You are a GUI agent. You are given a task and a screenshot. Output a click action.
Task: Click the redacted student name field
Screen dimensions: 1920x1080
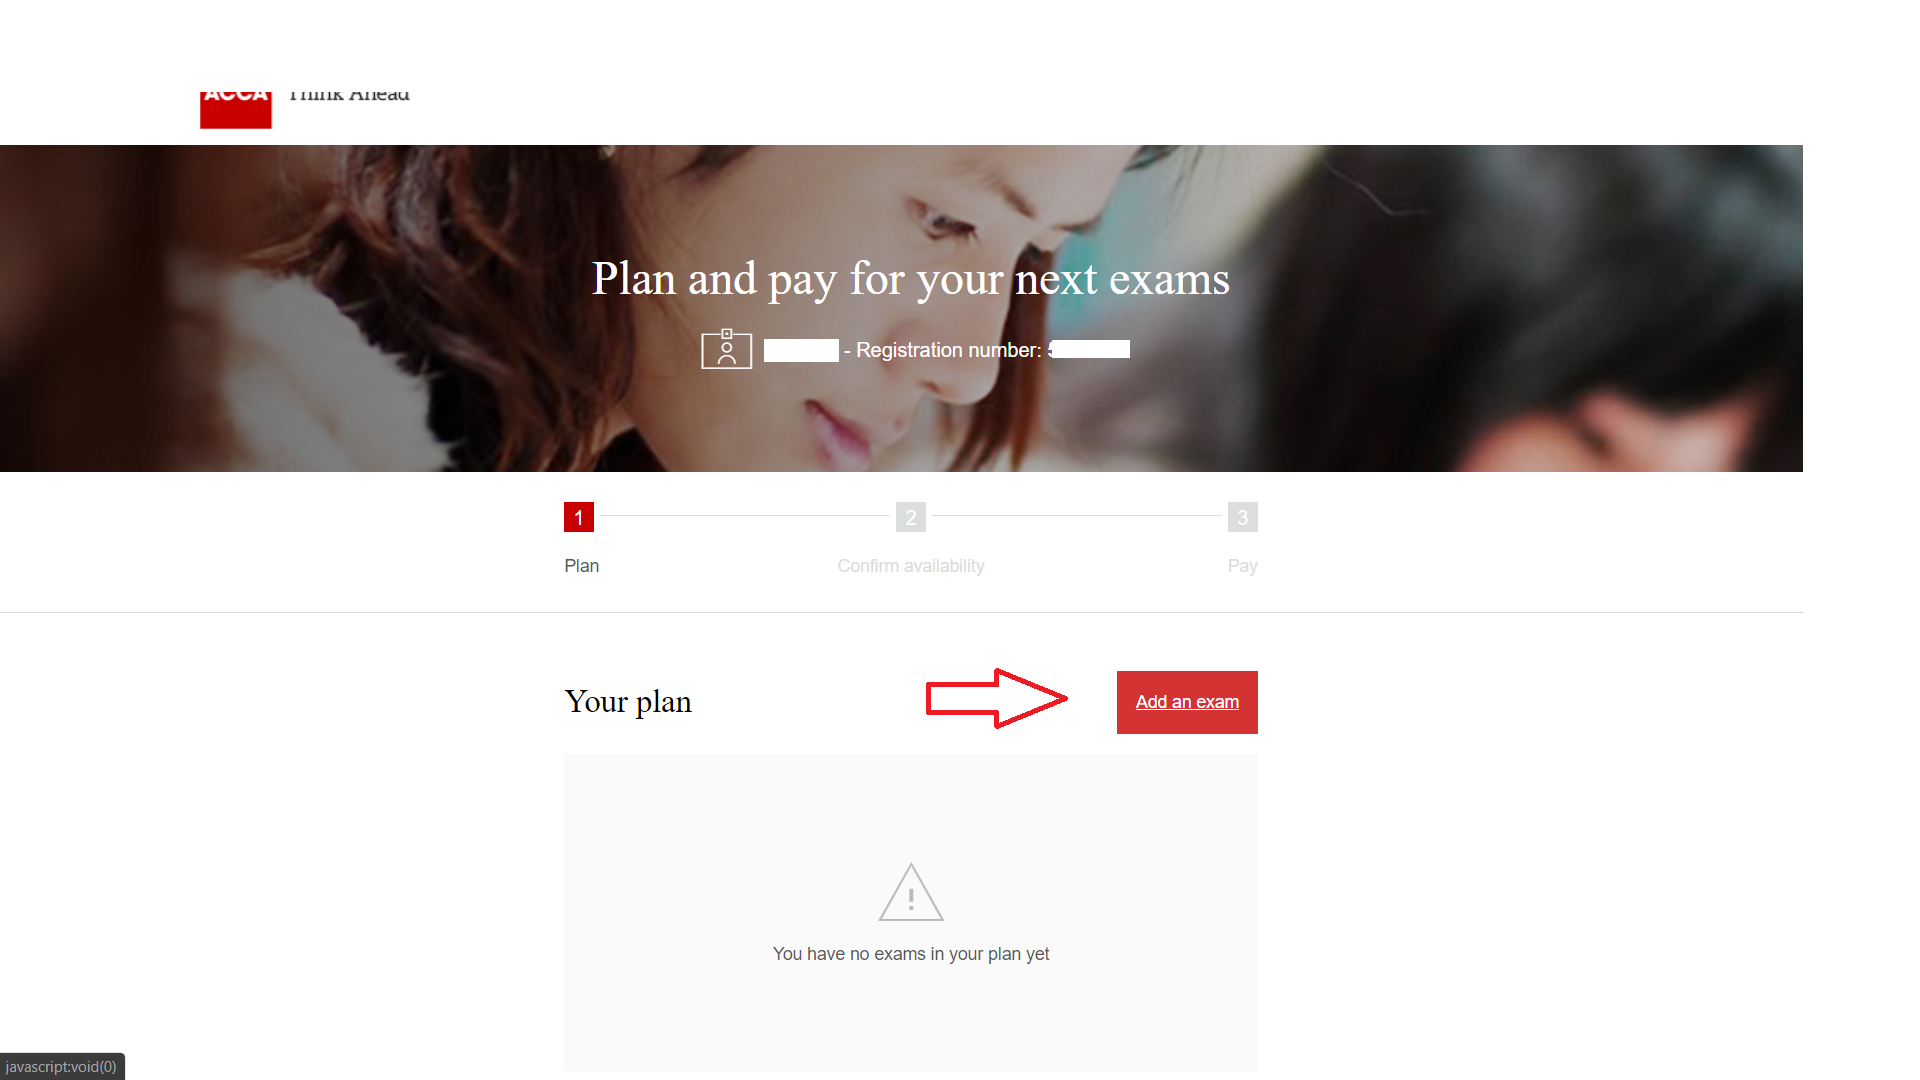pos(801,350)
